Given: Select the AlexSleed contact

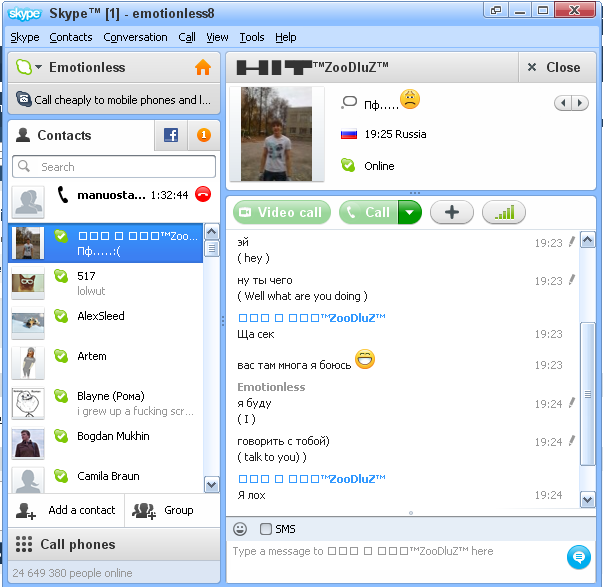Looking at the screenshot, I should point(106,323).
